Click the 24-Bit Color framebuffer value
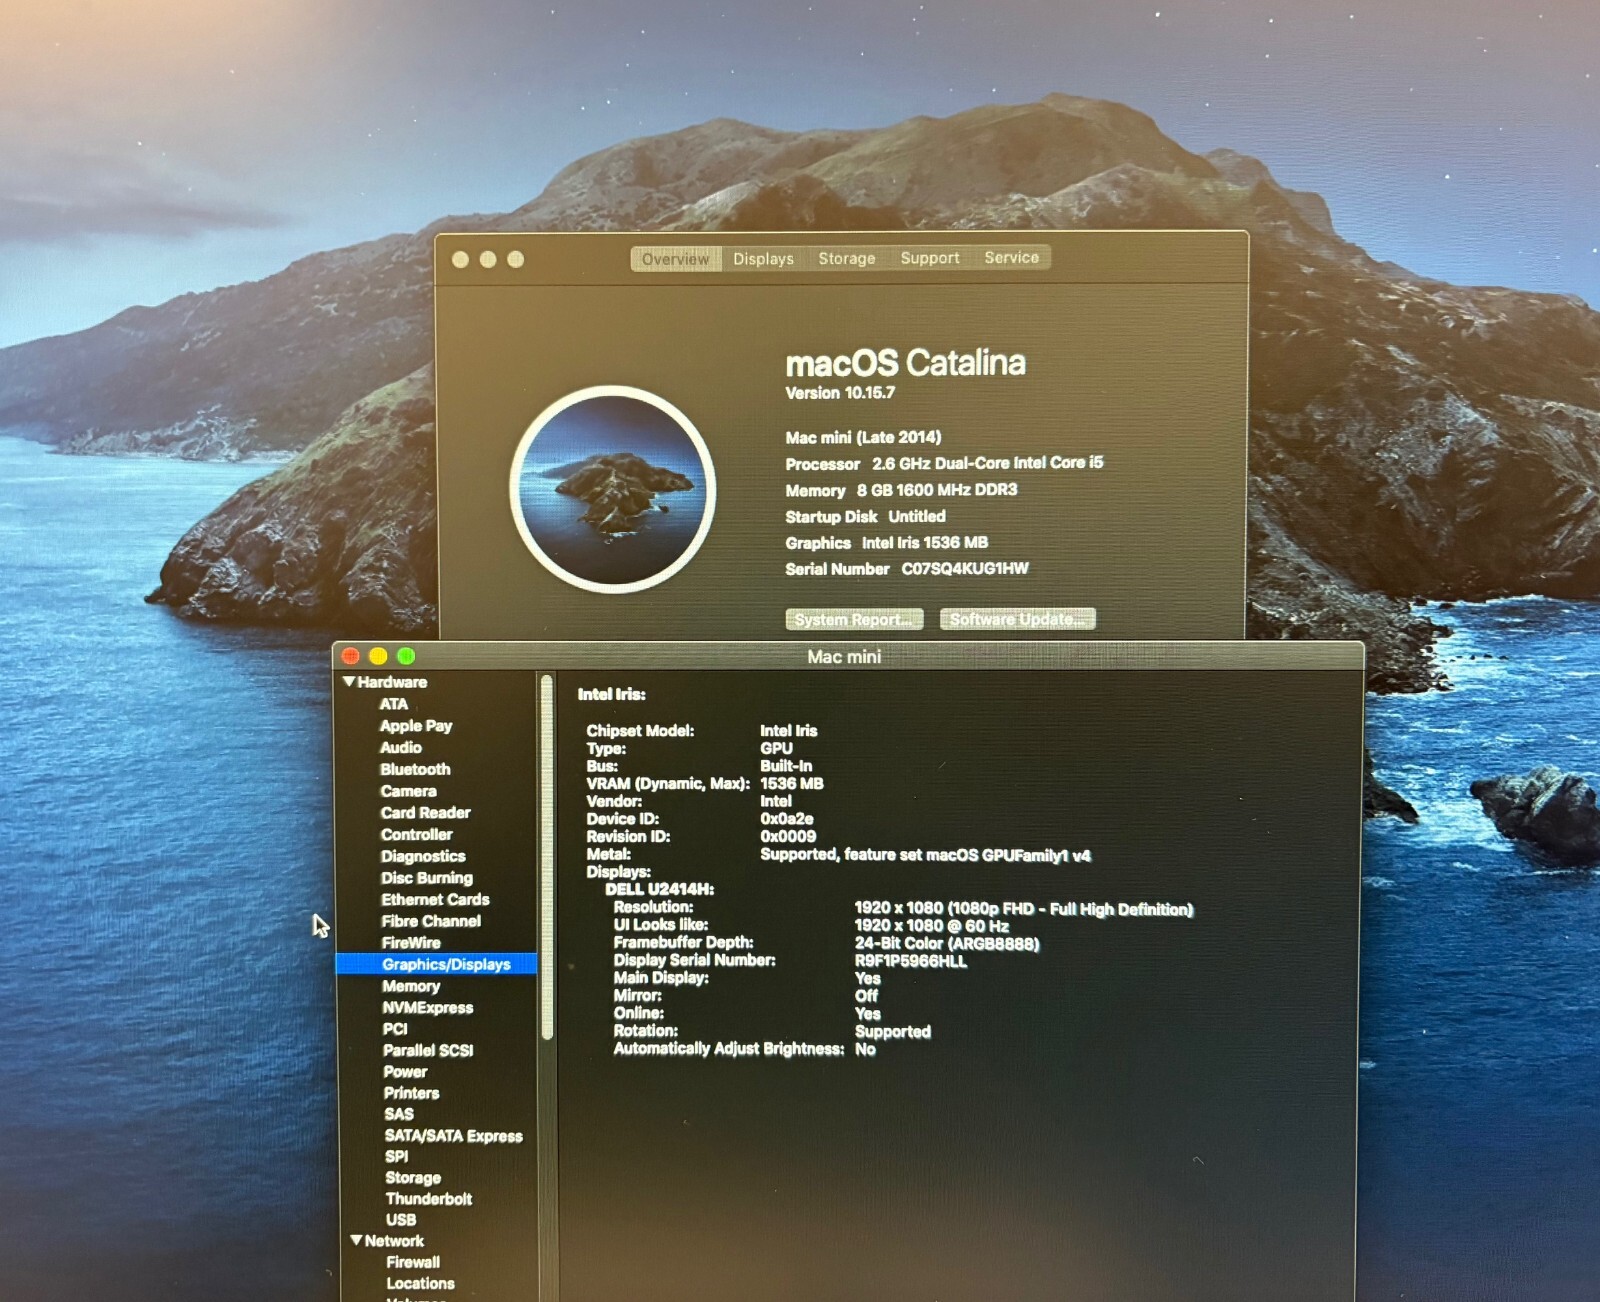The height and width of the screenshot is (1302, 1600). (x=947, y=944)
